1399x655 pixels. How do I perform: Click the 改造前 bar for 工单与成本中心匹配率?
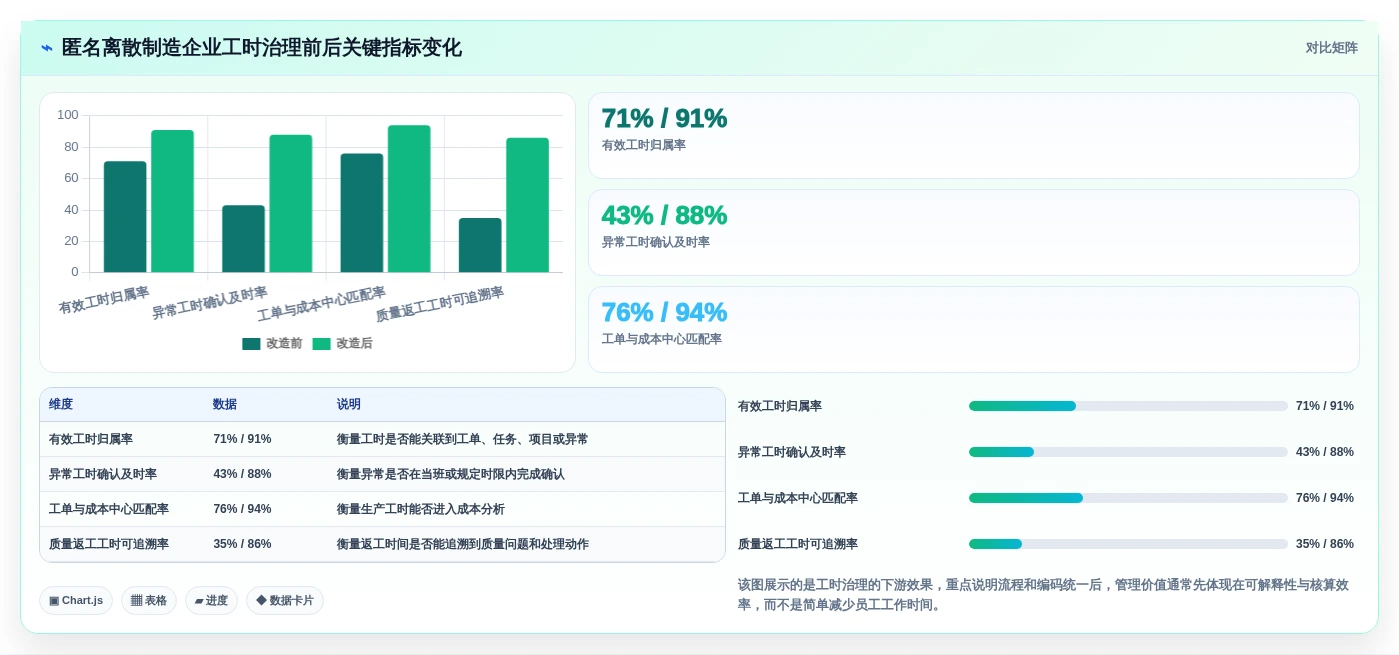pos(361,213)
